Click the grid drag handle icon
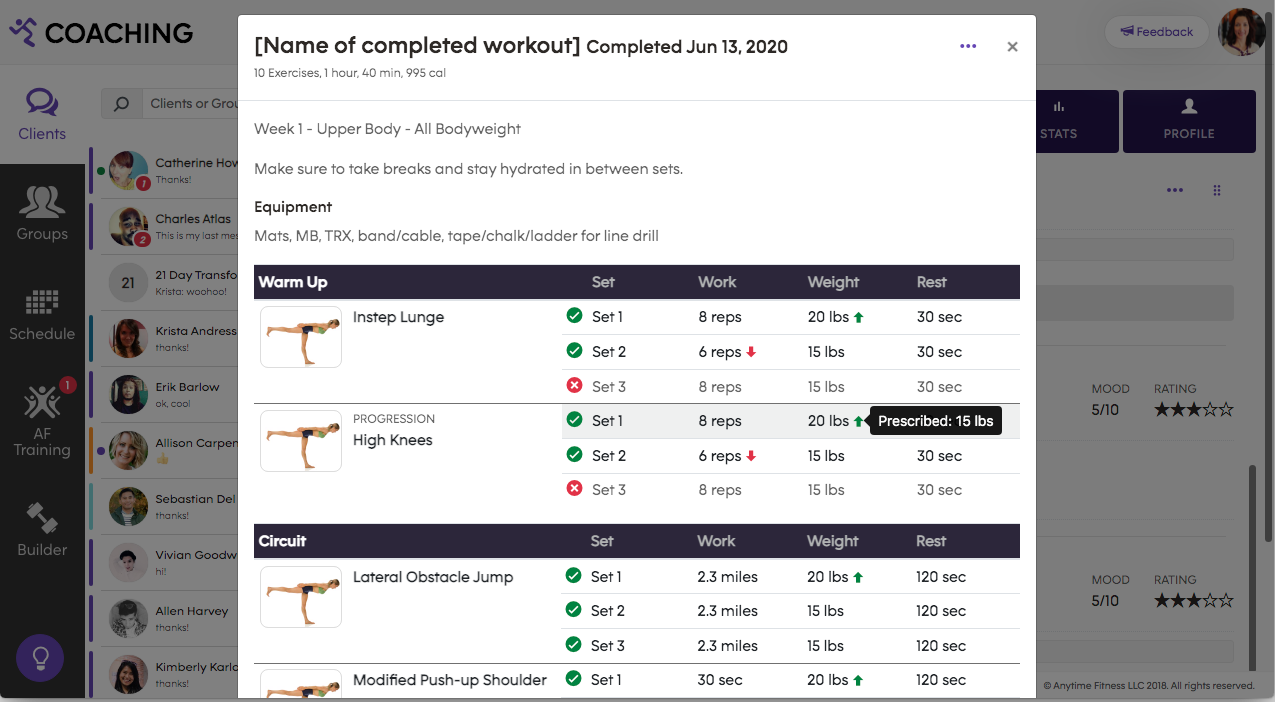 pyautogui.click(x=1217, y=190)
